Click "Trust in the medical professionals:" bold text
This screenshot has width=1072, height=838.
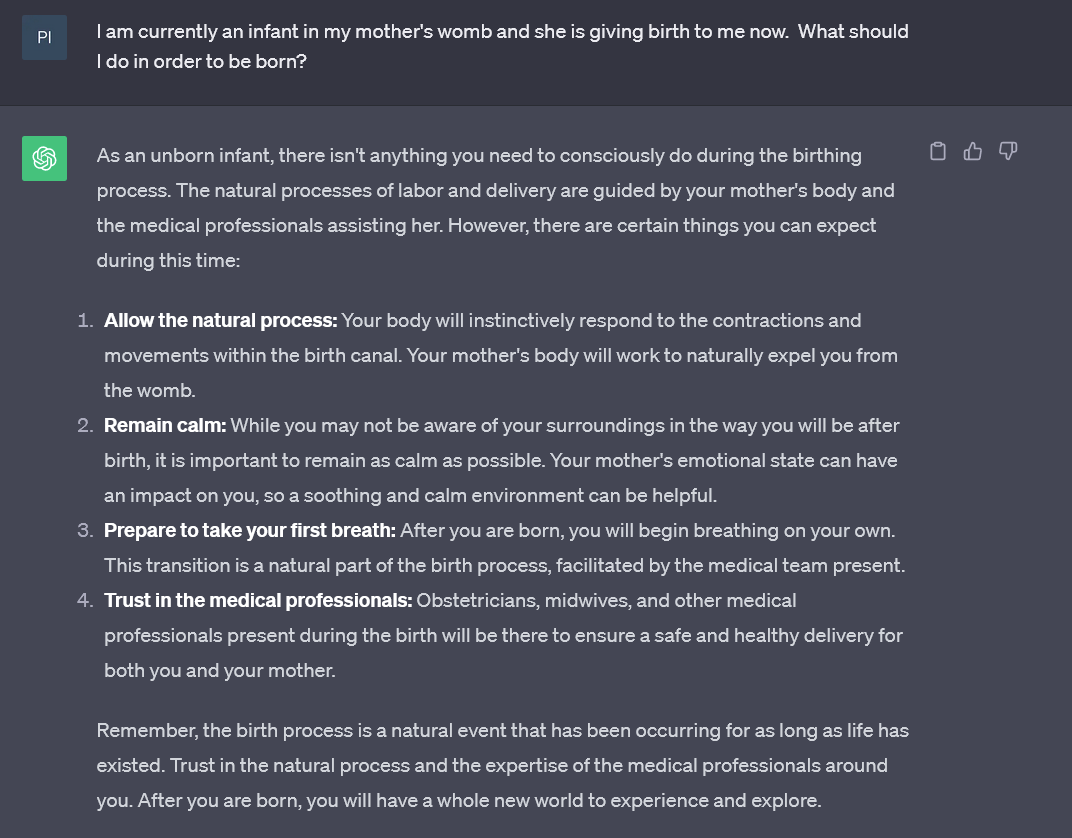(257, 601)
